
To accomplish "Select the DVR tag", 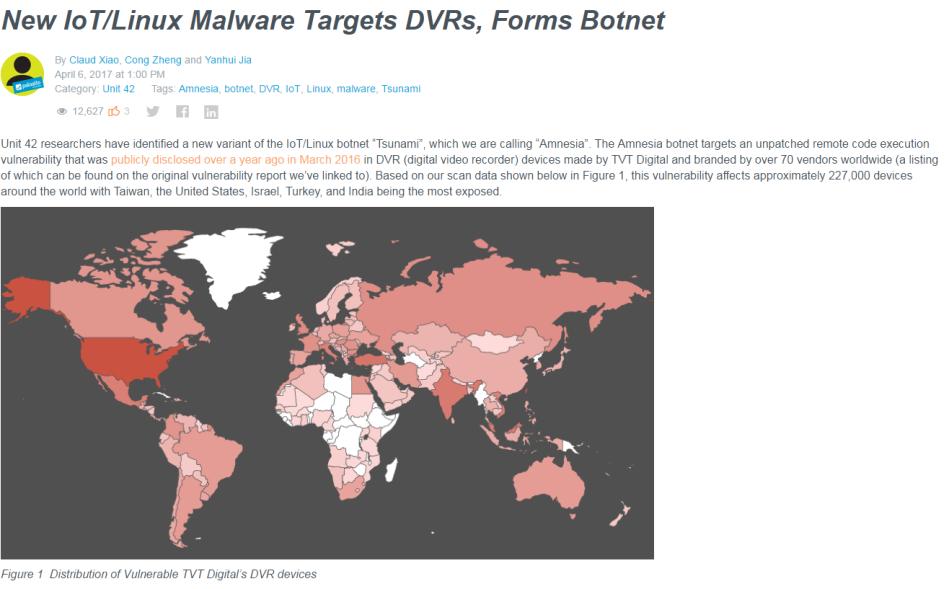I will (269, 89).
